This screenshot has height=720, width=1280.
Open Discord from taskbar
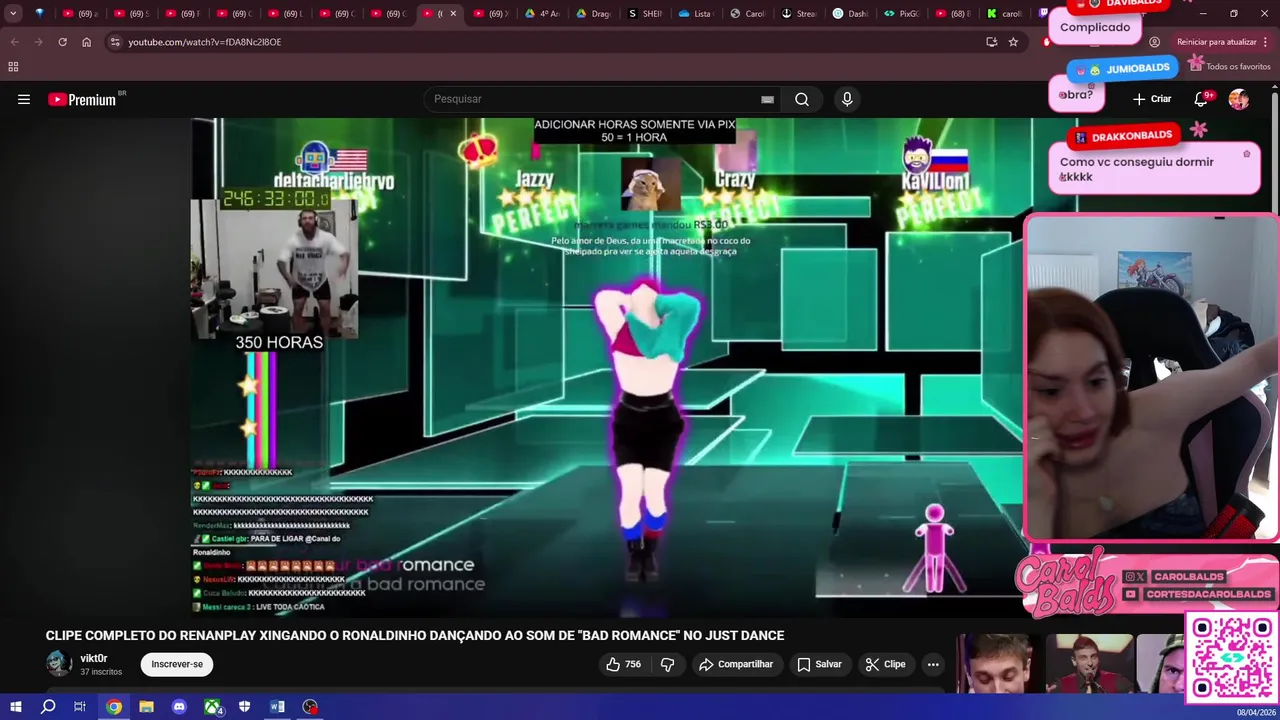point(179,707)
